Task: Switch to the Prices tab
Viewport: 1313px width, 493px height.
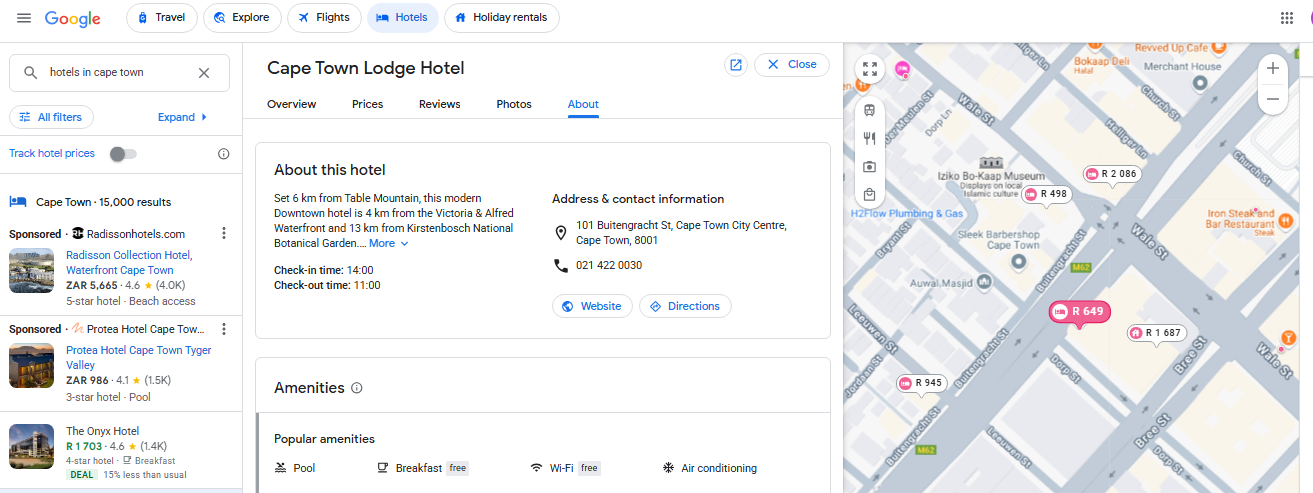Action: (368, 104)
